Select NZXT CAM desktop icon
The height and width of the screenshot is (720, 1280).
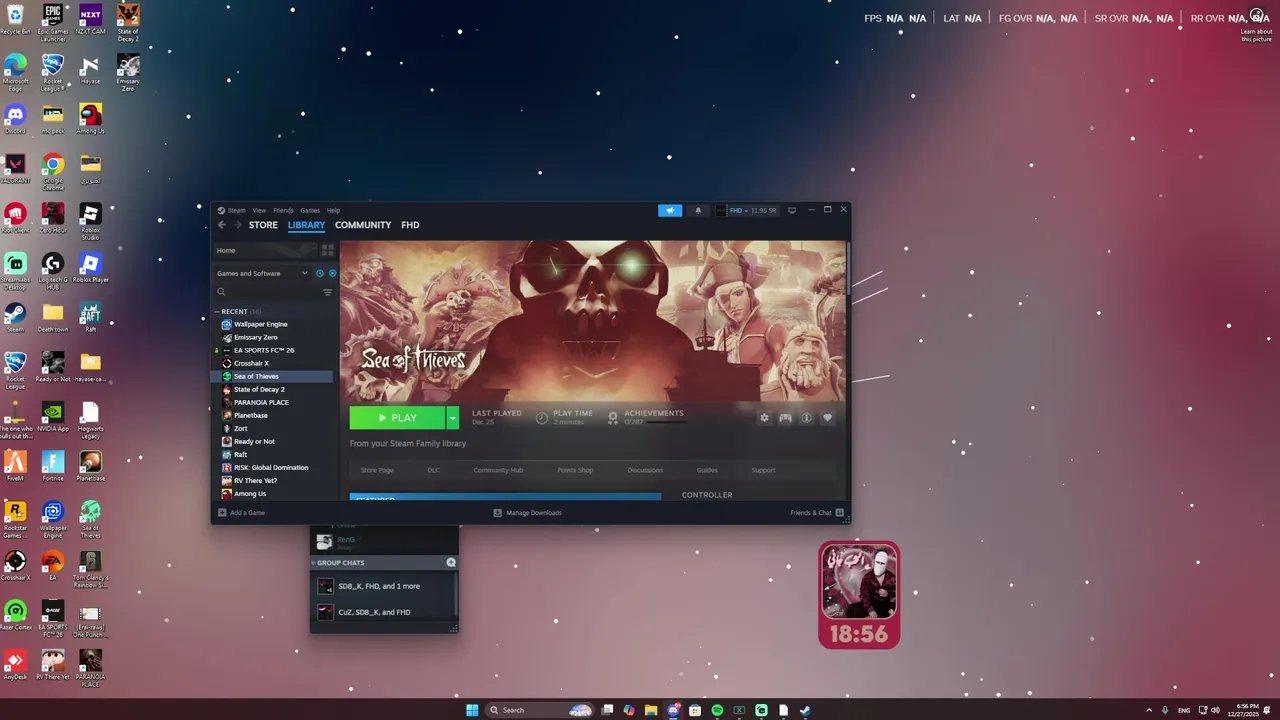point(90,20)
